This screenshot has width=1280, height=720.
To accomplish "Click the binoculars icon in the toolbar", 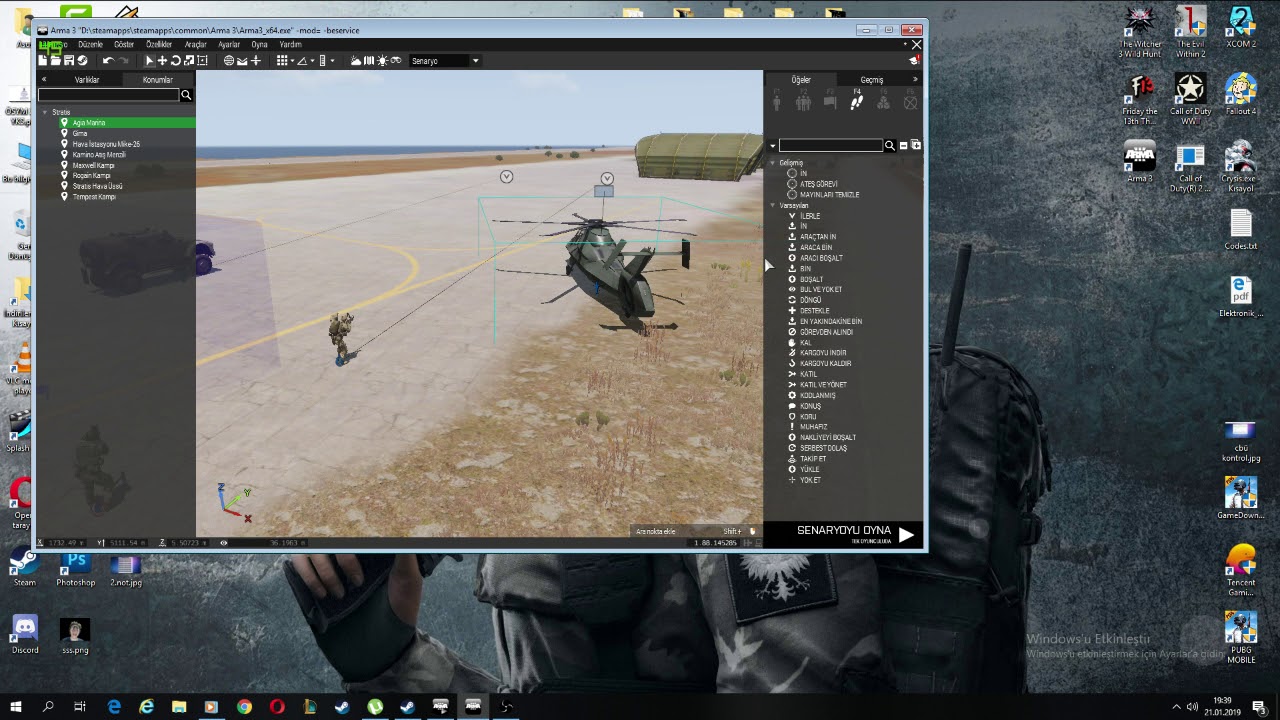I will (x=396, y=61).
